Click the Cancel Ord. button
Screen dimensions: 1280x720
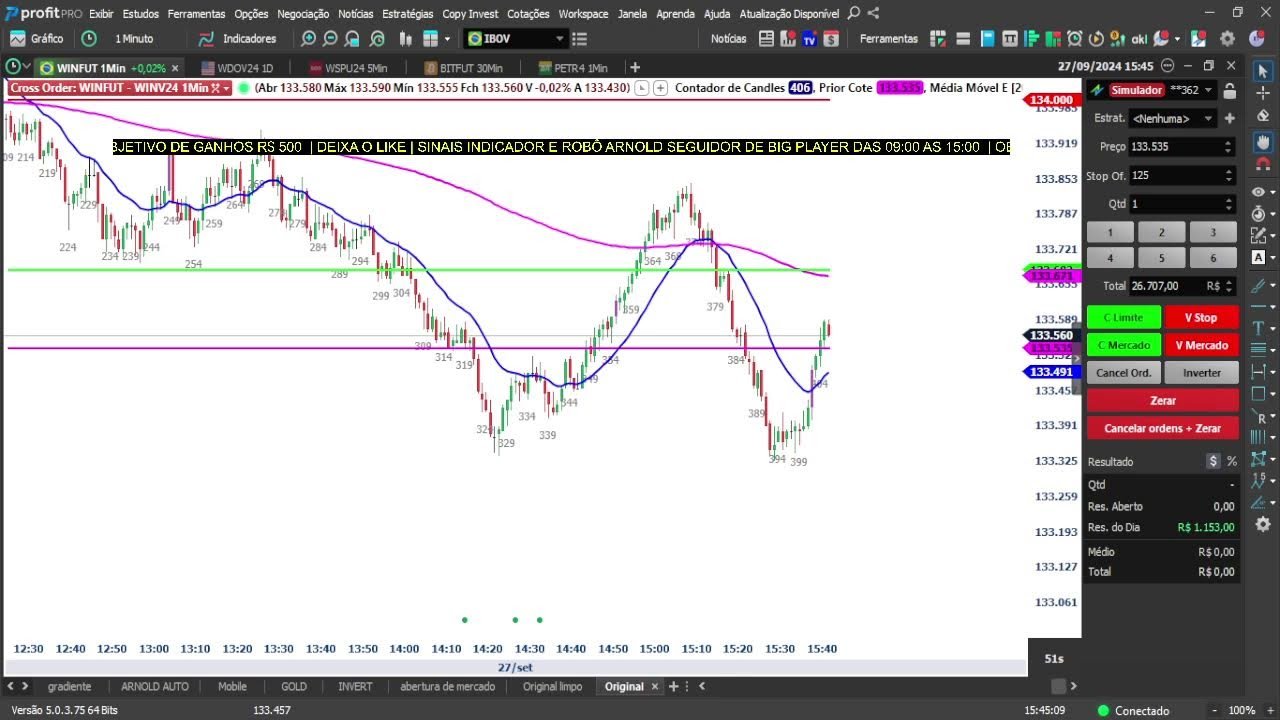pos(1124,372)
